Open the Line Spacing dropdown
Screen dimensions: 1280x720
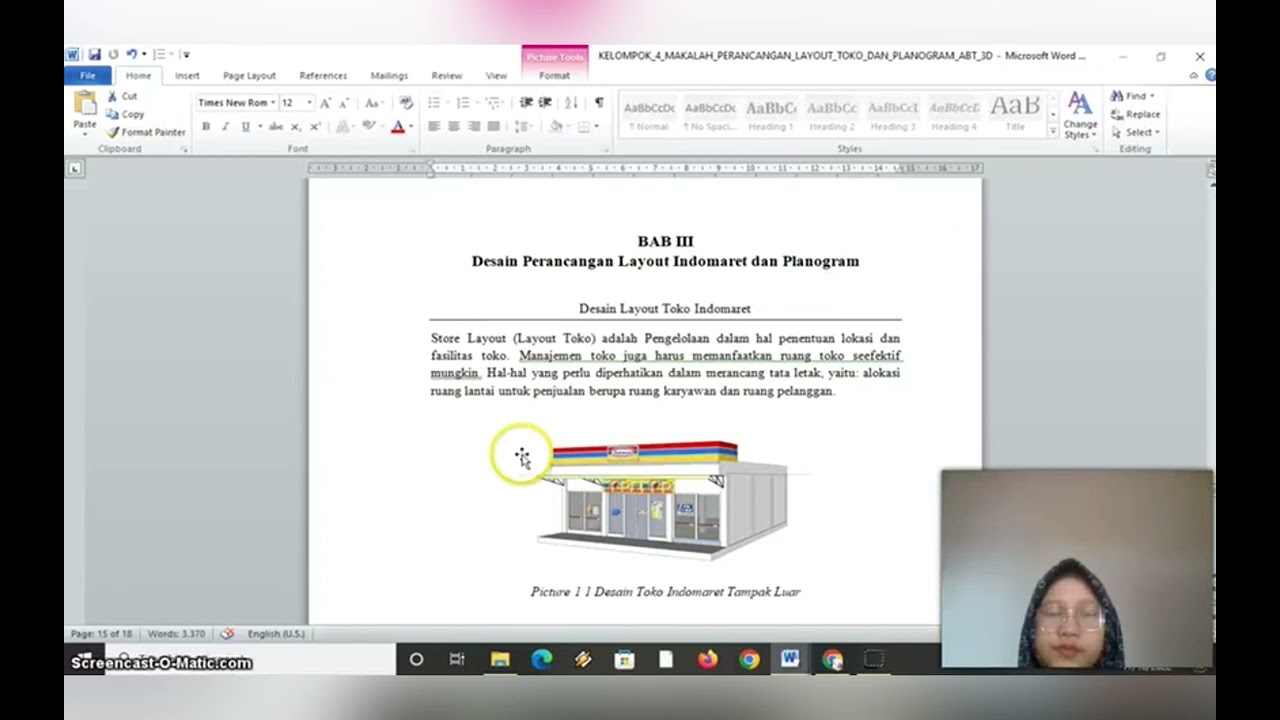tap(523, 127)
